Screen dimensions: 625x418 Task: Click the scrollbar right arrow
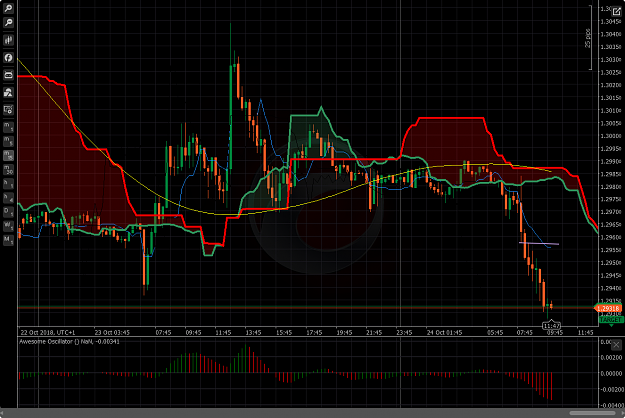click(x=623, y=413)
